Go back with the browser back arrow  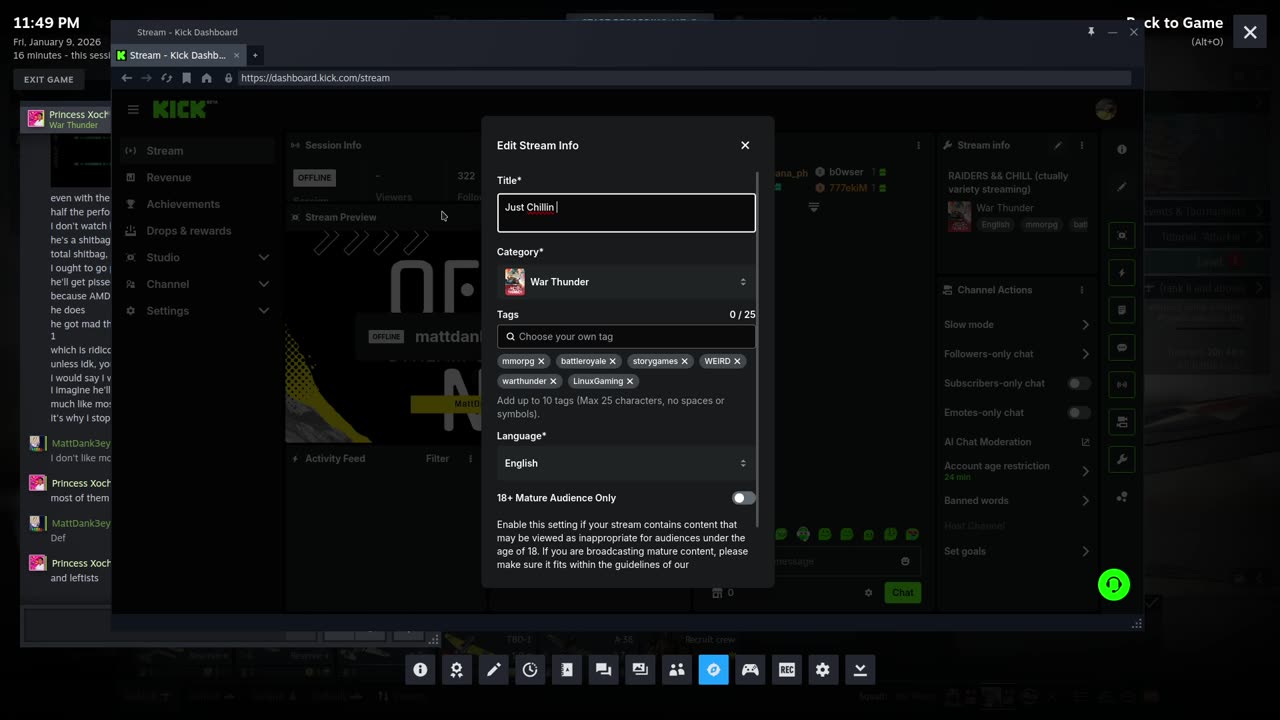[x=126, y=78]
